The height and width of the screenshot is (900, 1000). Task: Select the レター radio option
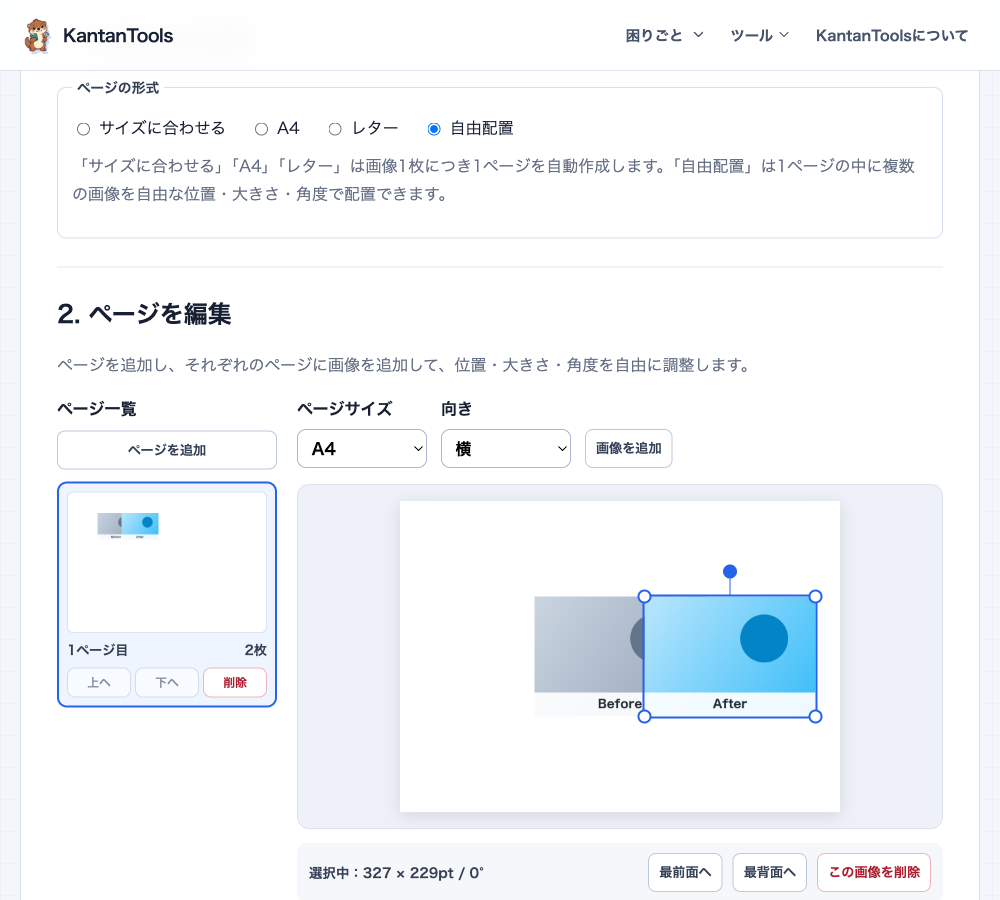[x=335, y=129]
